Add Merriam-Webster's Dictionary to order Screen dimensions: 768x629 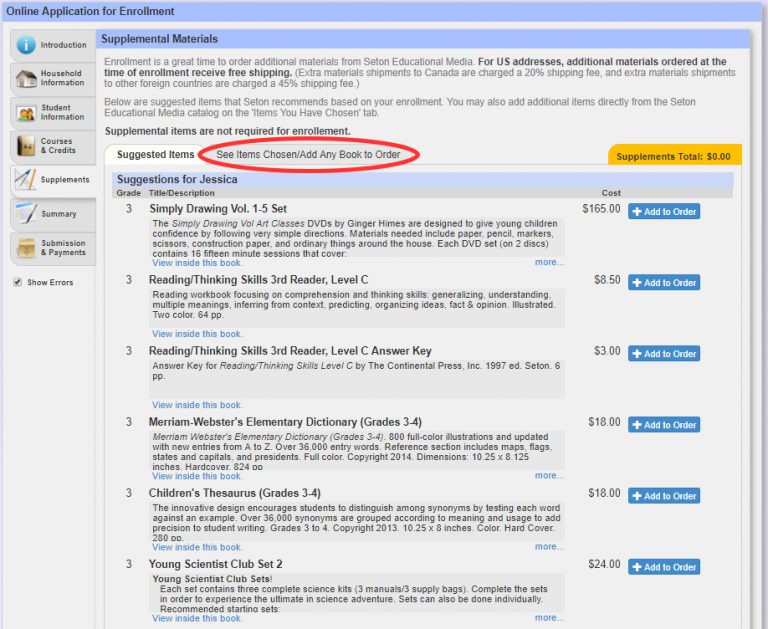coord(664,425)
